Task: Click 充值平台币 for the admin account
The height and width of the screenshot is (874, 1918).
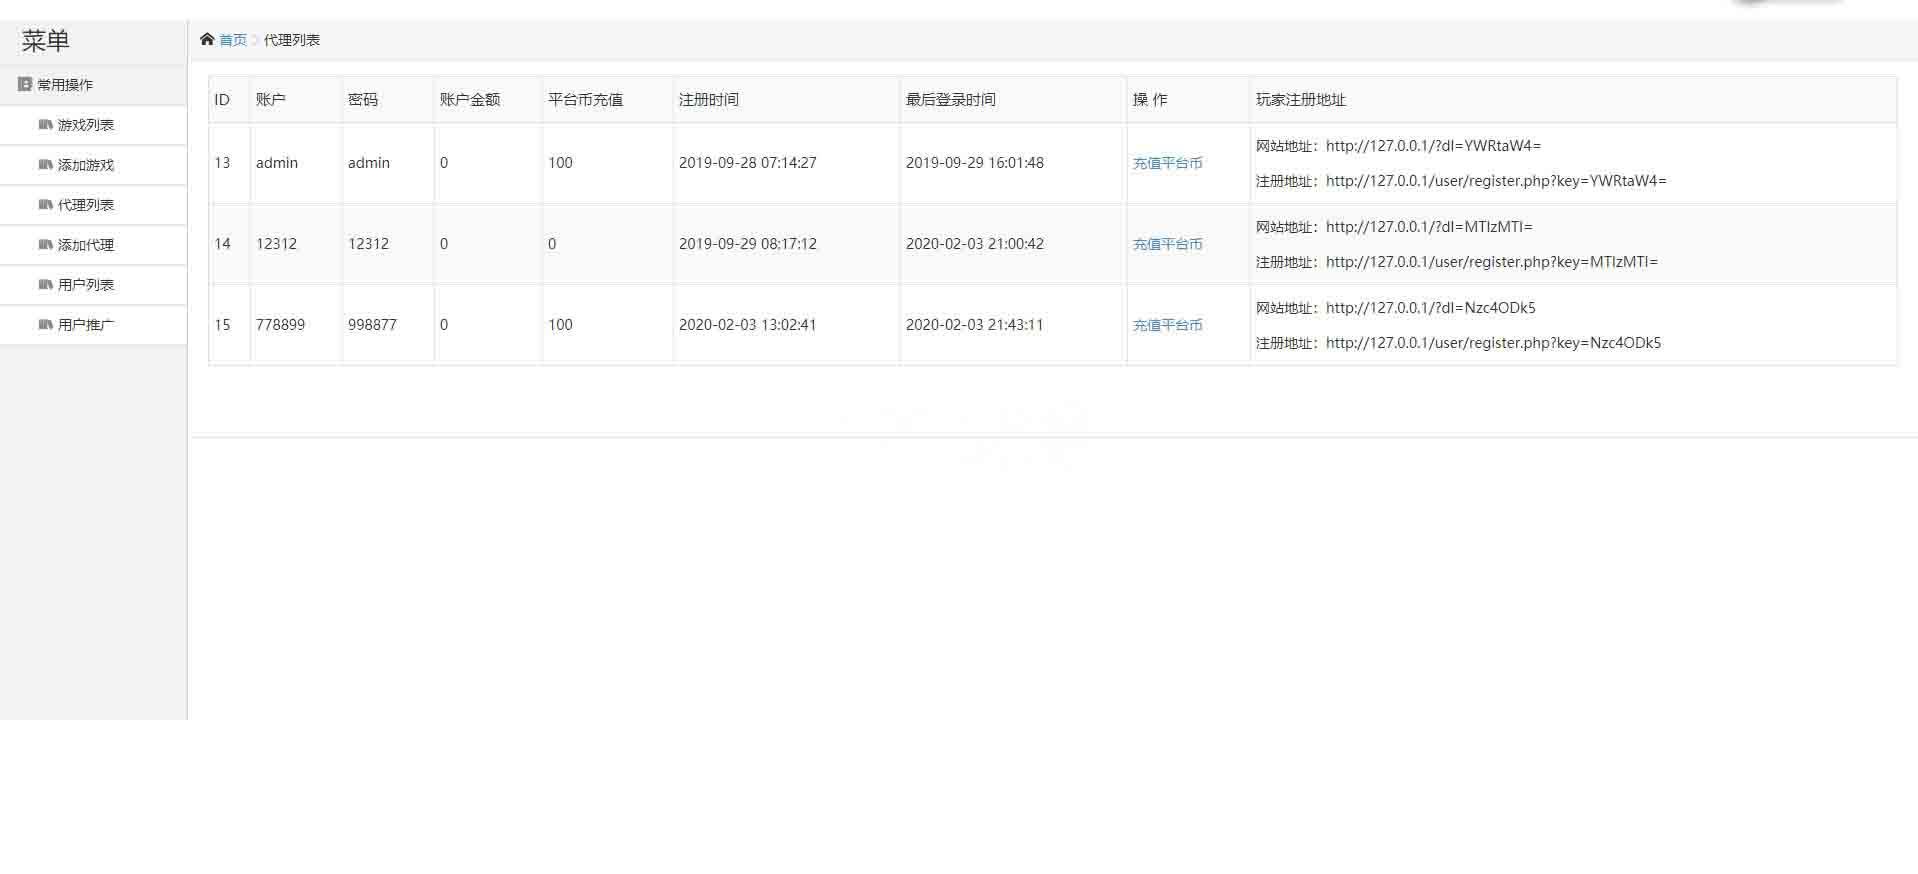Action: point(1167,163)
